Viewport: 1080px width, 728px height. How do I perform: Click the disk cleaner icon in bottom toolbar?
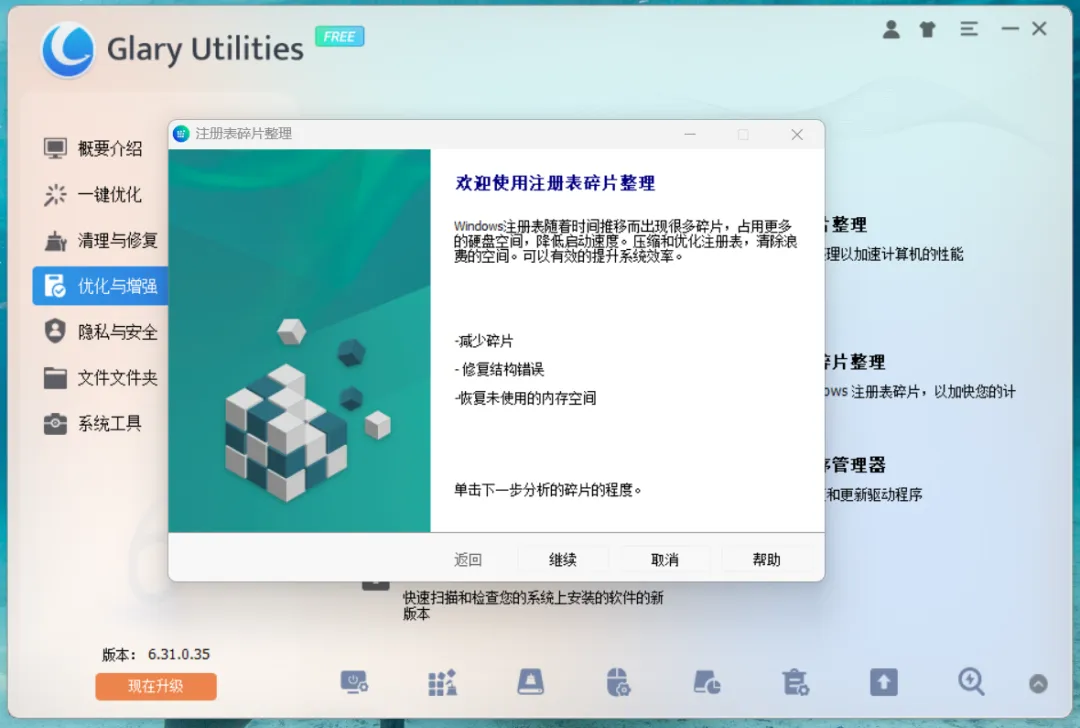click(530, 683)
